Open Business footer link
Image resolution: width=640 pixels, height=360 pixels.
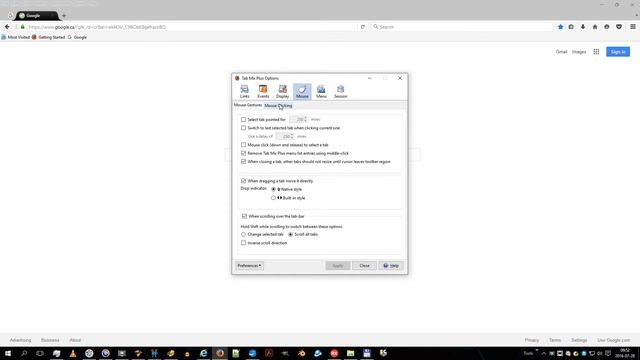tap(50, 340)
